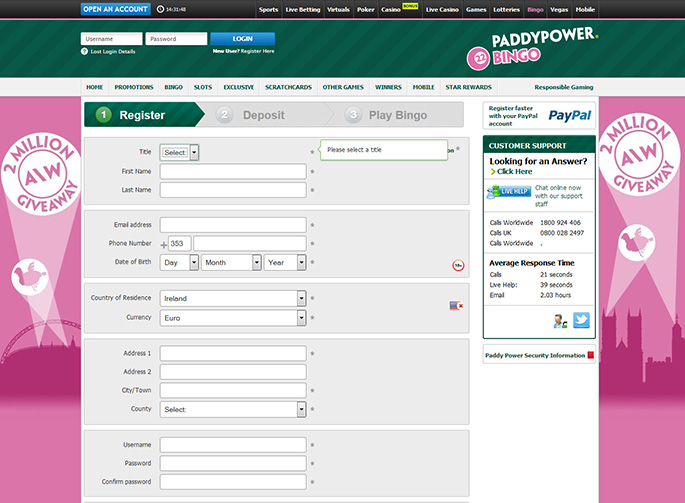
Task: Open Paddy Power Security Information link
Action: [x=535, y=356]
